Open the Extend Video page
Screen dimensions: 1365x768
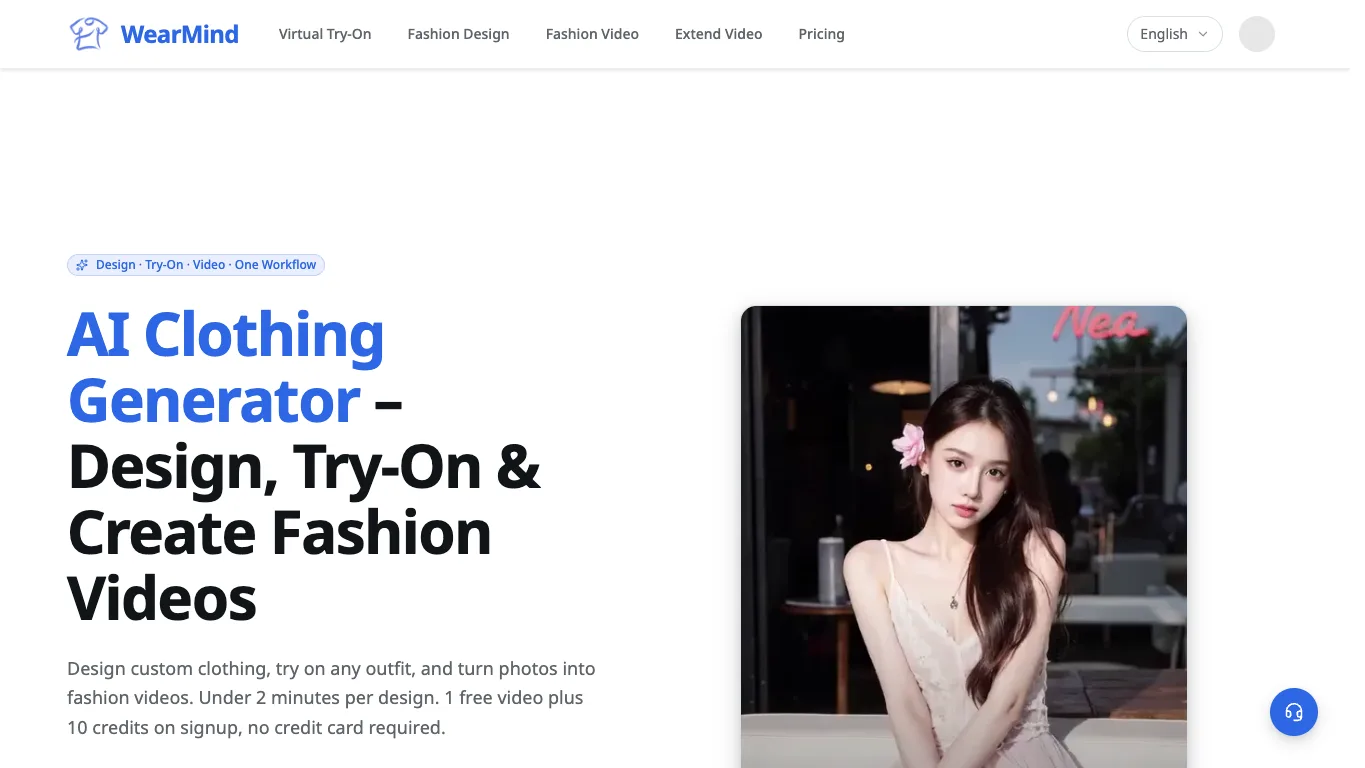pyautogui.click(x=718, y=34)
